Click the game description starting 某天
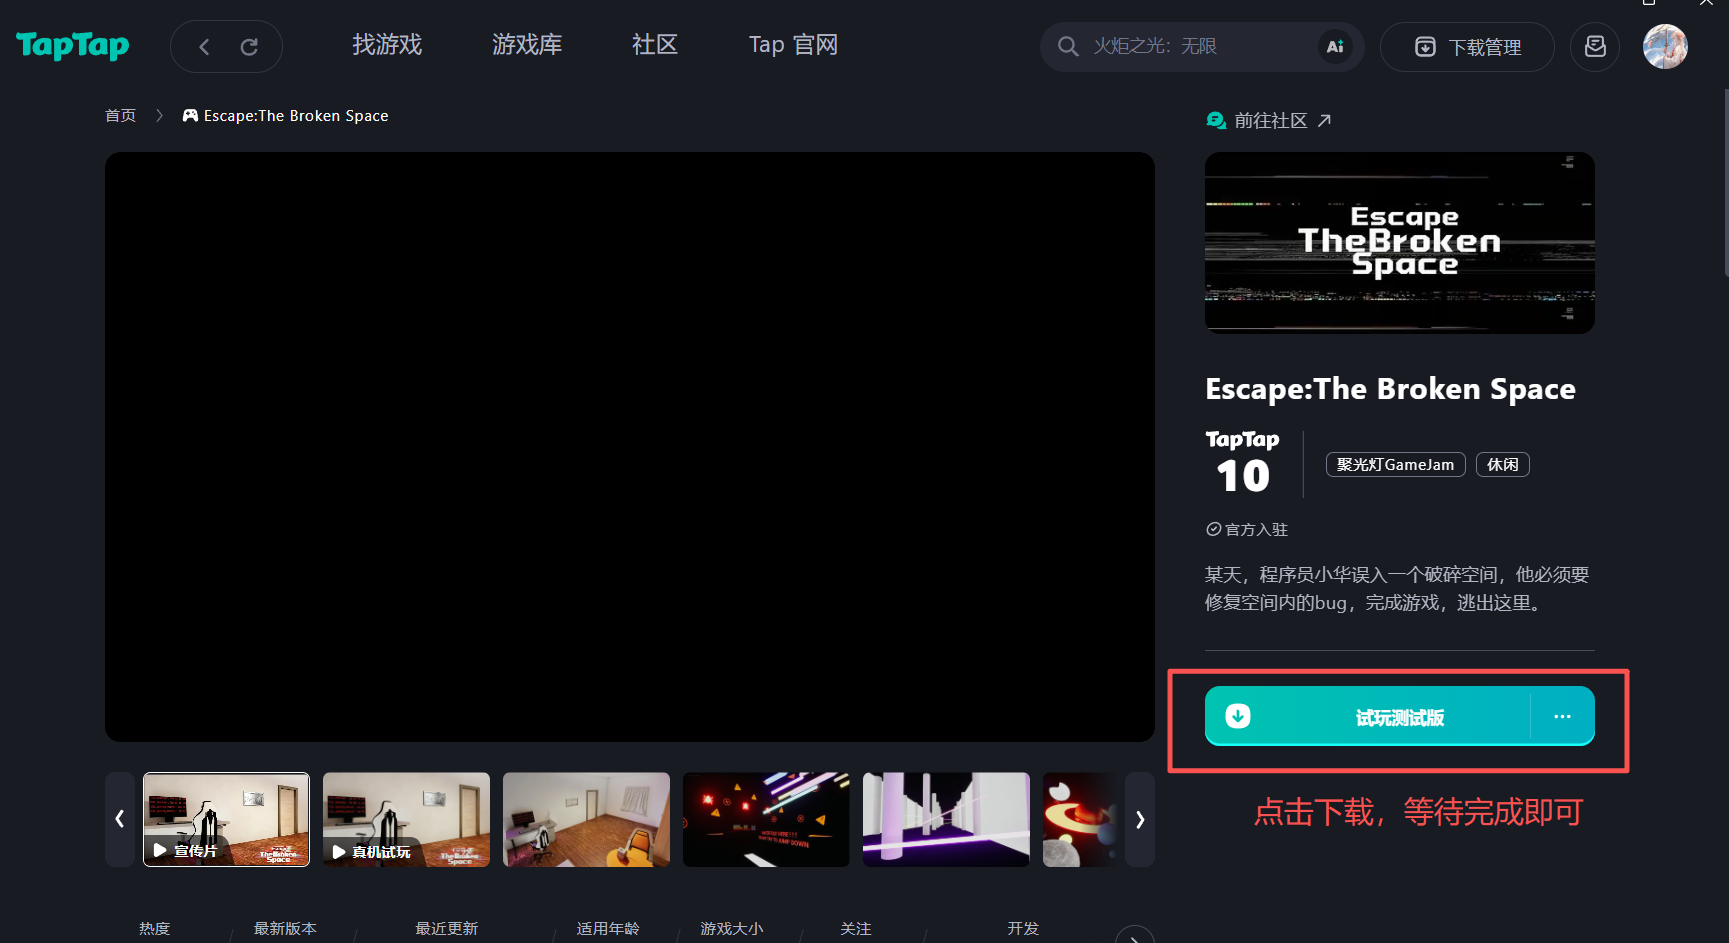Image resolution: width=1729 pixels, height=943 pixels. pos(1397,589)
